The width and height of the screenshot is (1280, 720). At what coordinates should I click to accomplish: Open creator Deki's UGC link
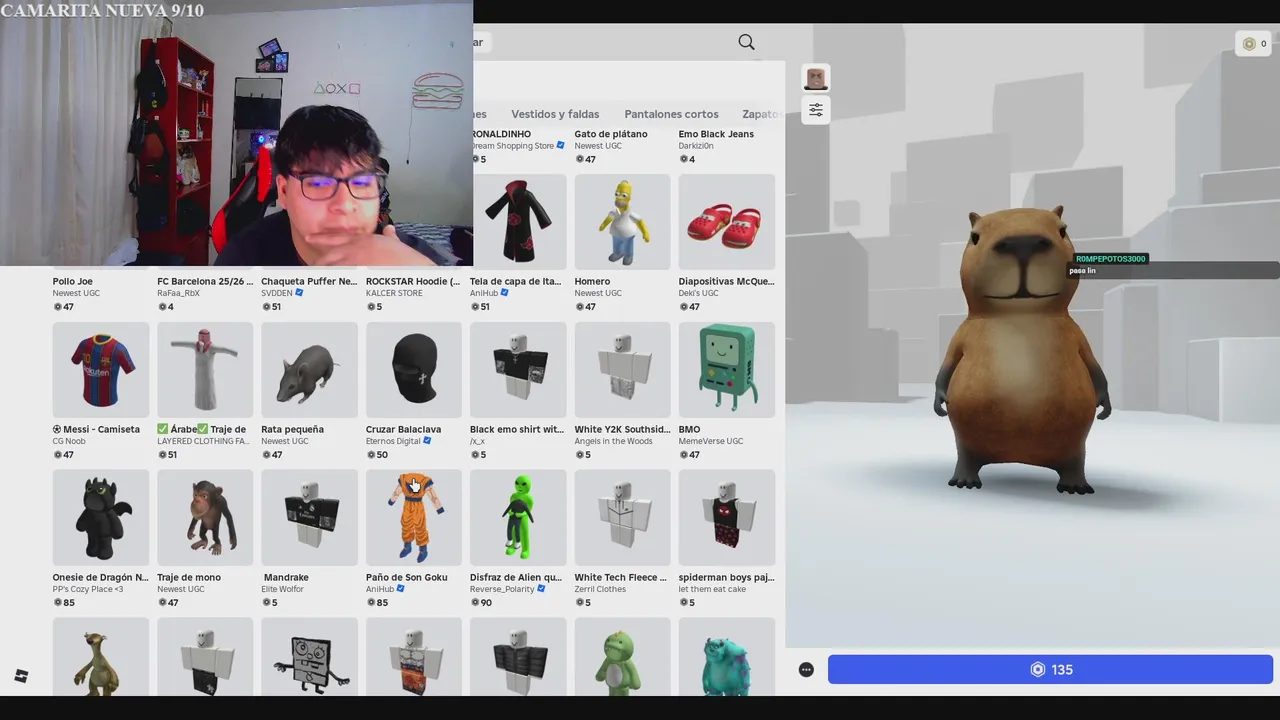click(x=702, y=293)
